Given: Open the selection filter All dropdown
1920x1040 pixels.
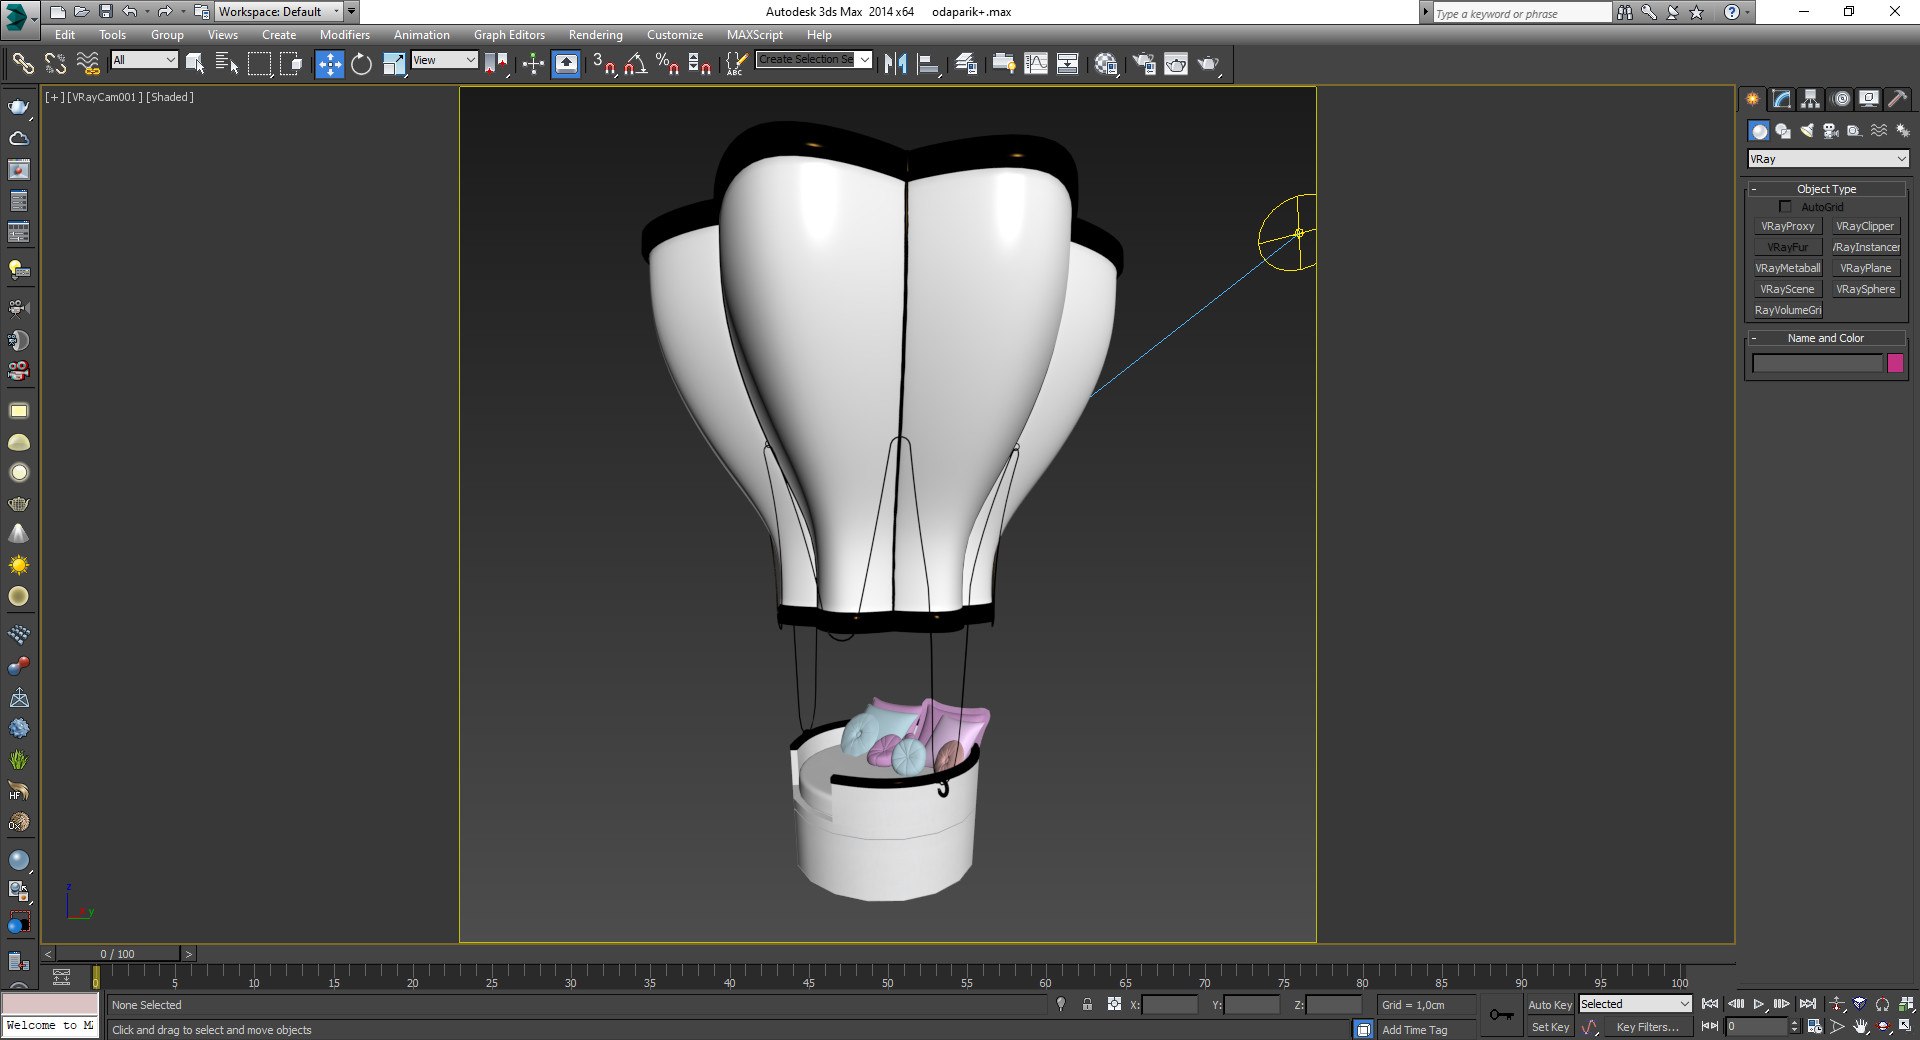Looking at the screenshot, I should 144,60.
